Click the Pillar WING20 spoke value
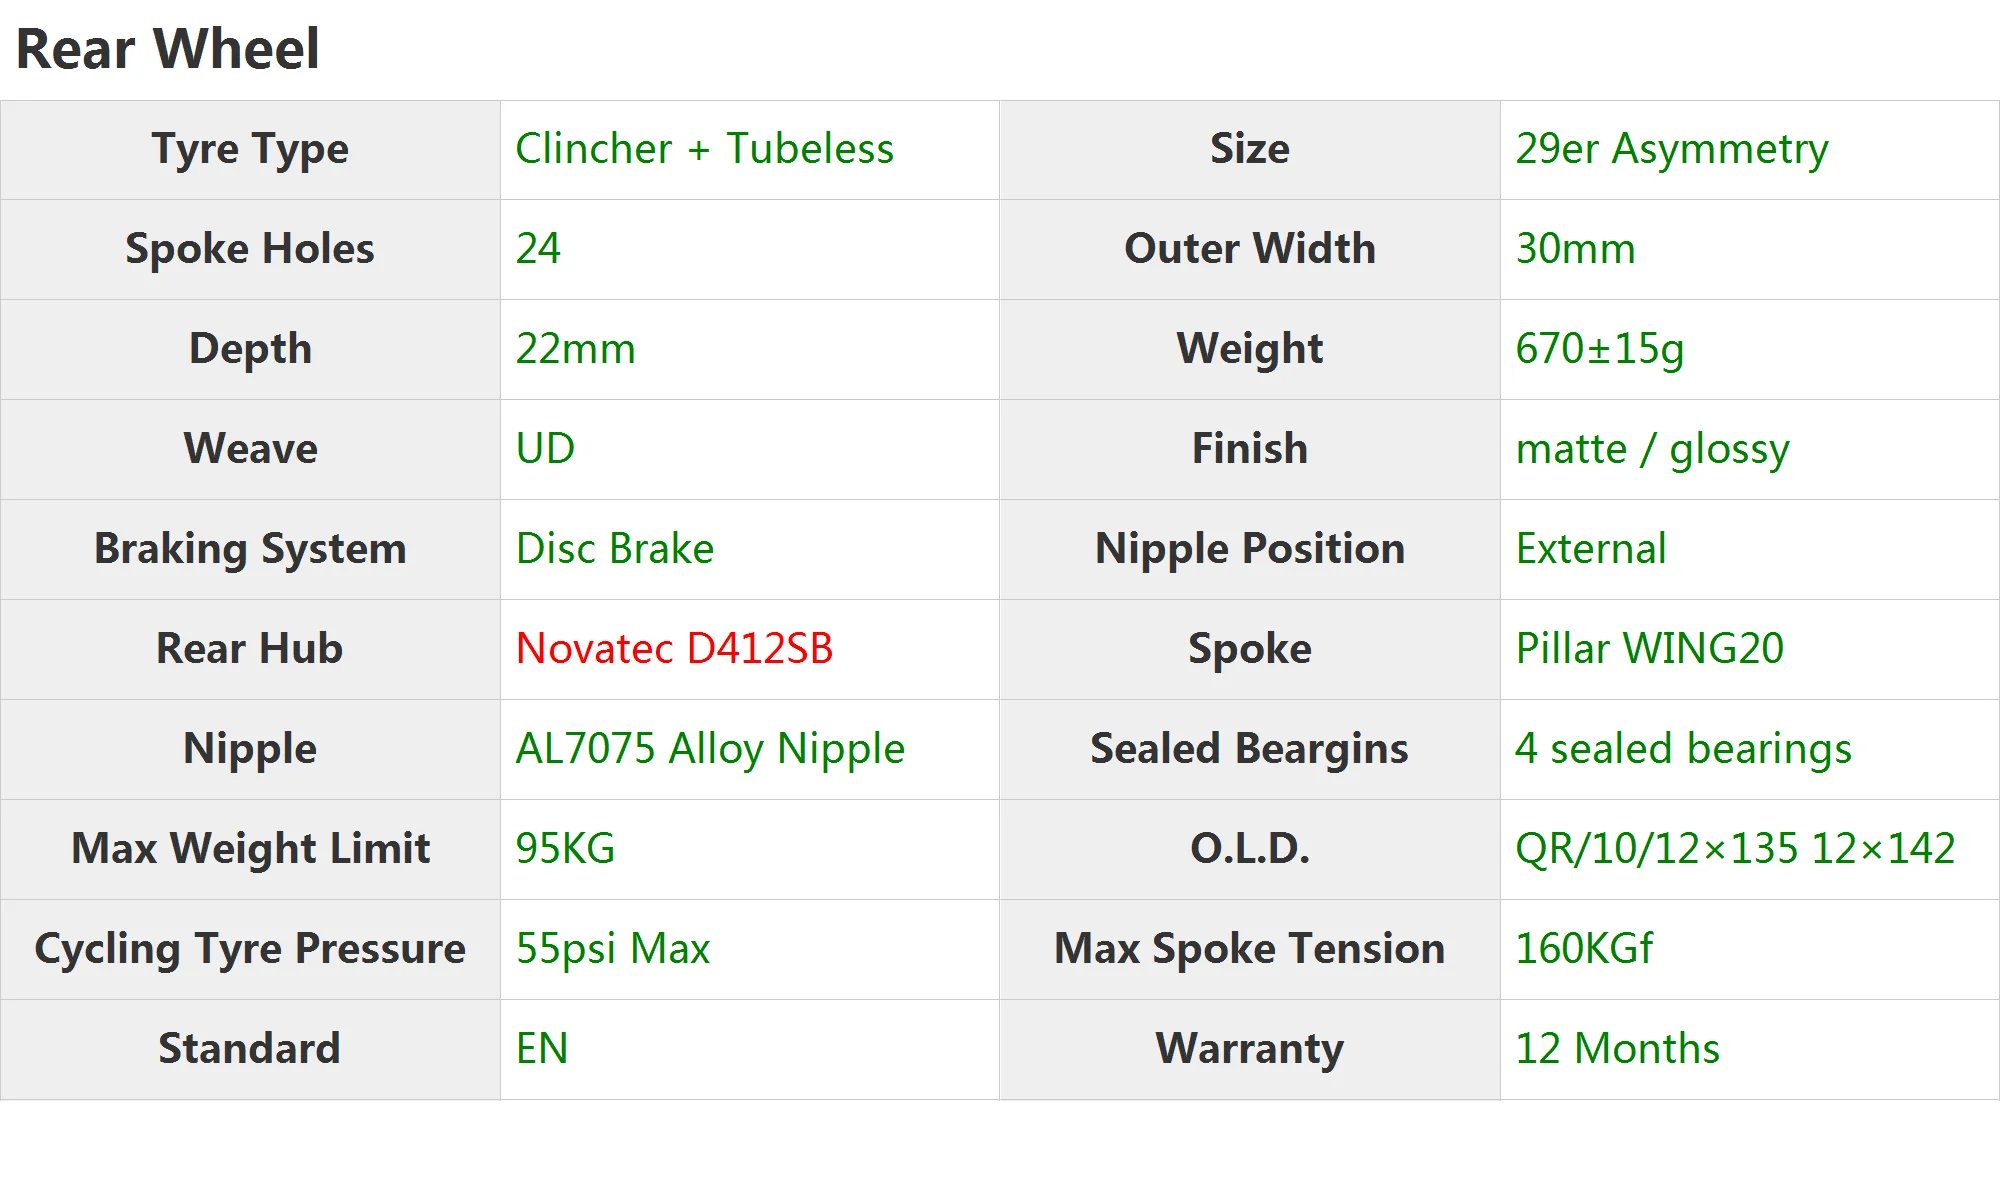The image size is (2000, 1180). [x=1649, y=648]
